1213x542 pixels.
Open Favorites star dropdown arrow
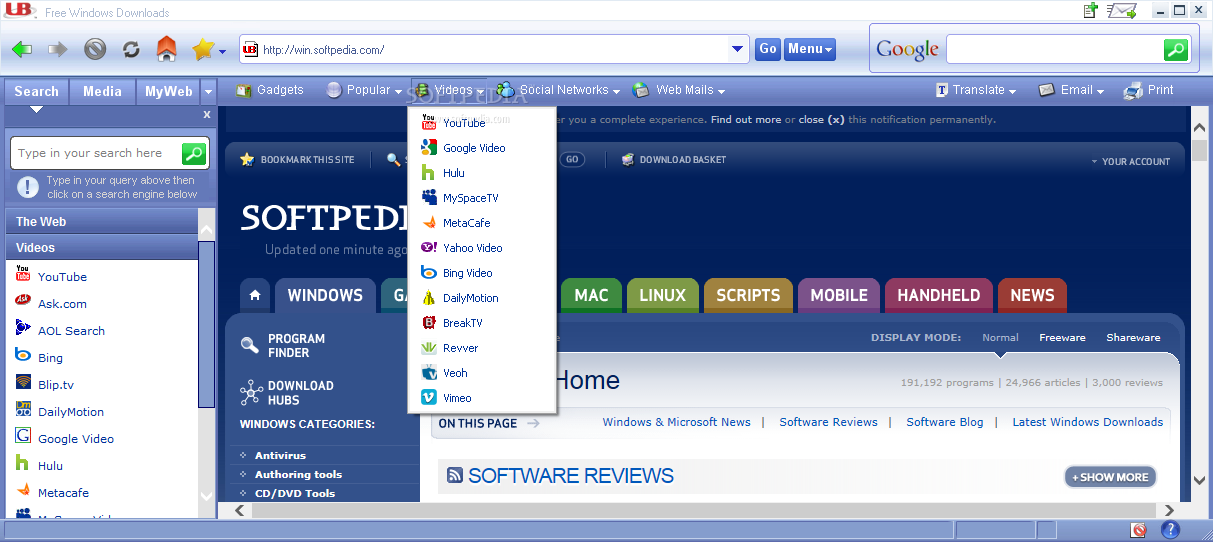click(x=223, y=51)
